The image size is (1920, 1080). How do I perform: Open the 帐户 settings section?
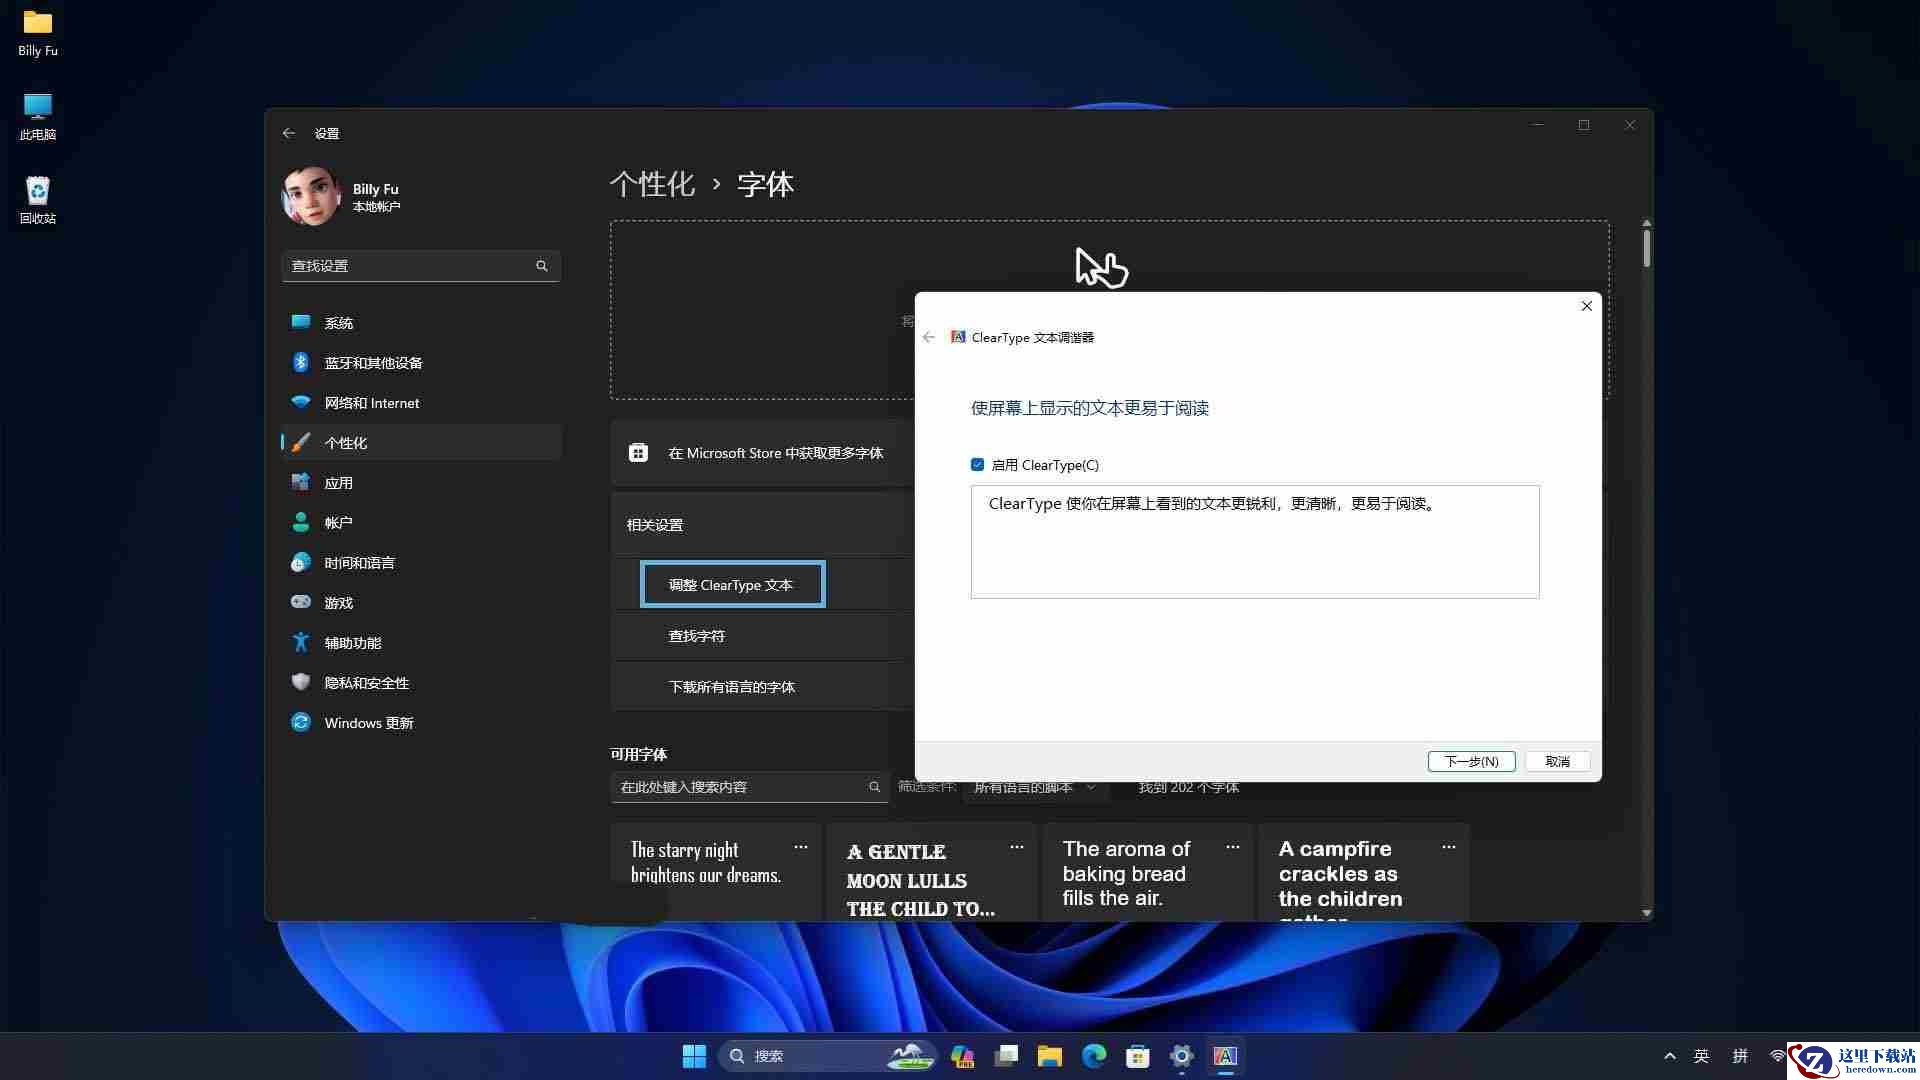(421, 523)
